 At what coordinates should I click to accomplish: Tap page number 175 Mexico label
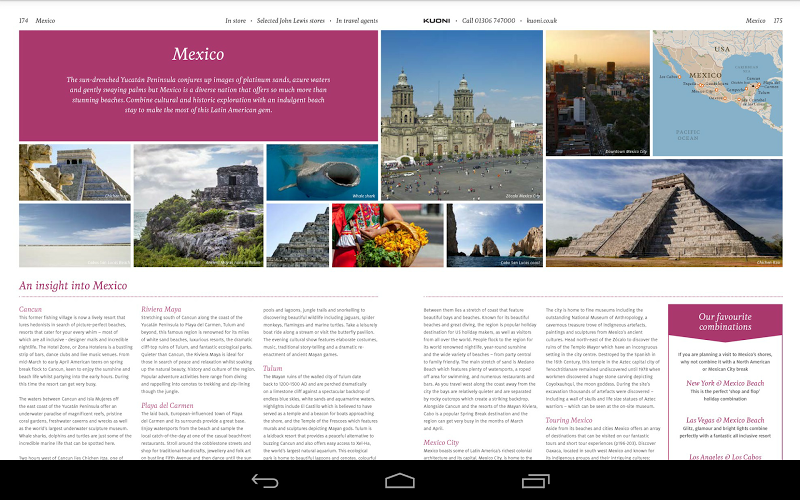(764, 21)
